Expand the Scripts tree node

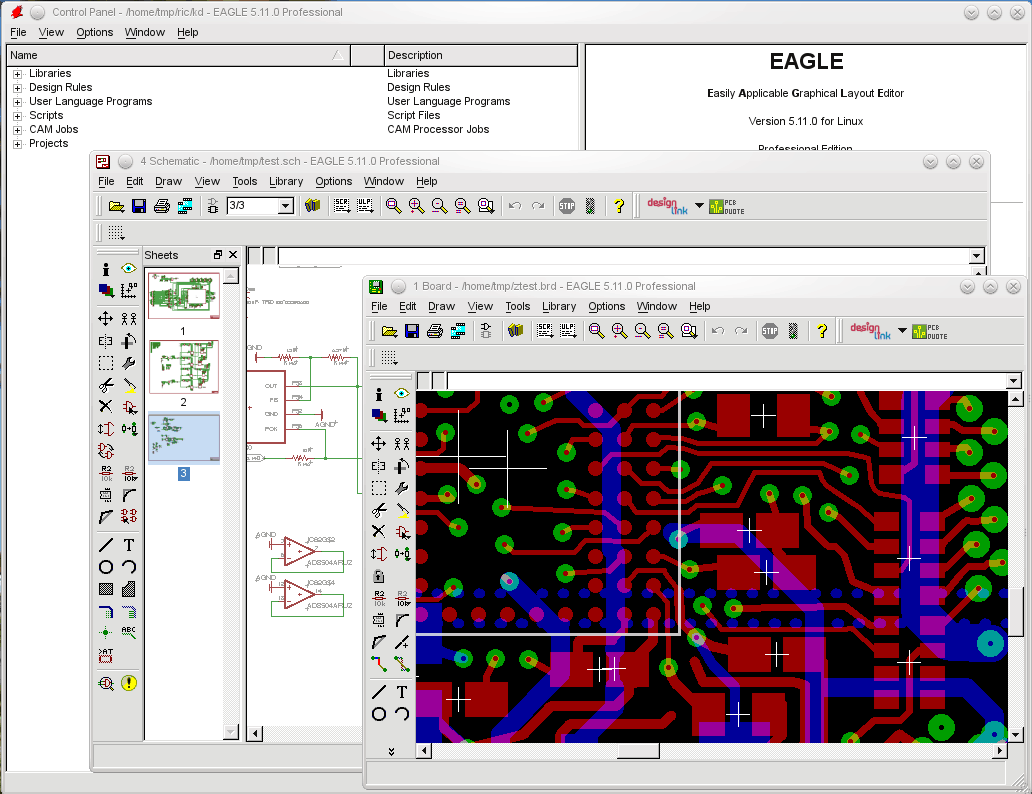click(17, 116)
